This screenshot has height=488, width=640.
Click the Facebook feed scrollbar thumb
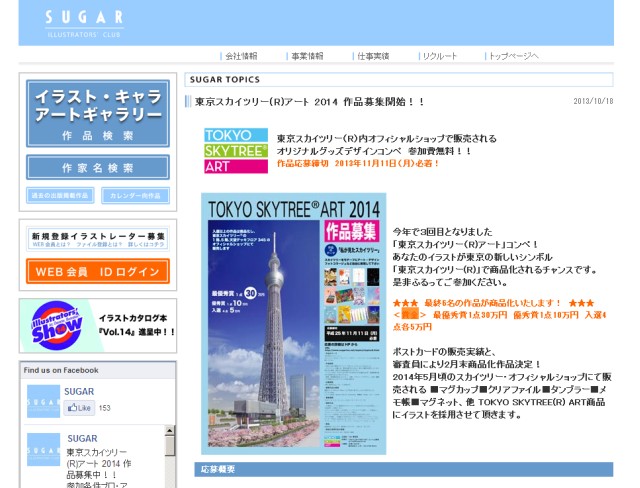[x=169, y=446]
